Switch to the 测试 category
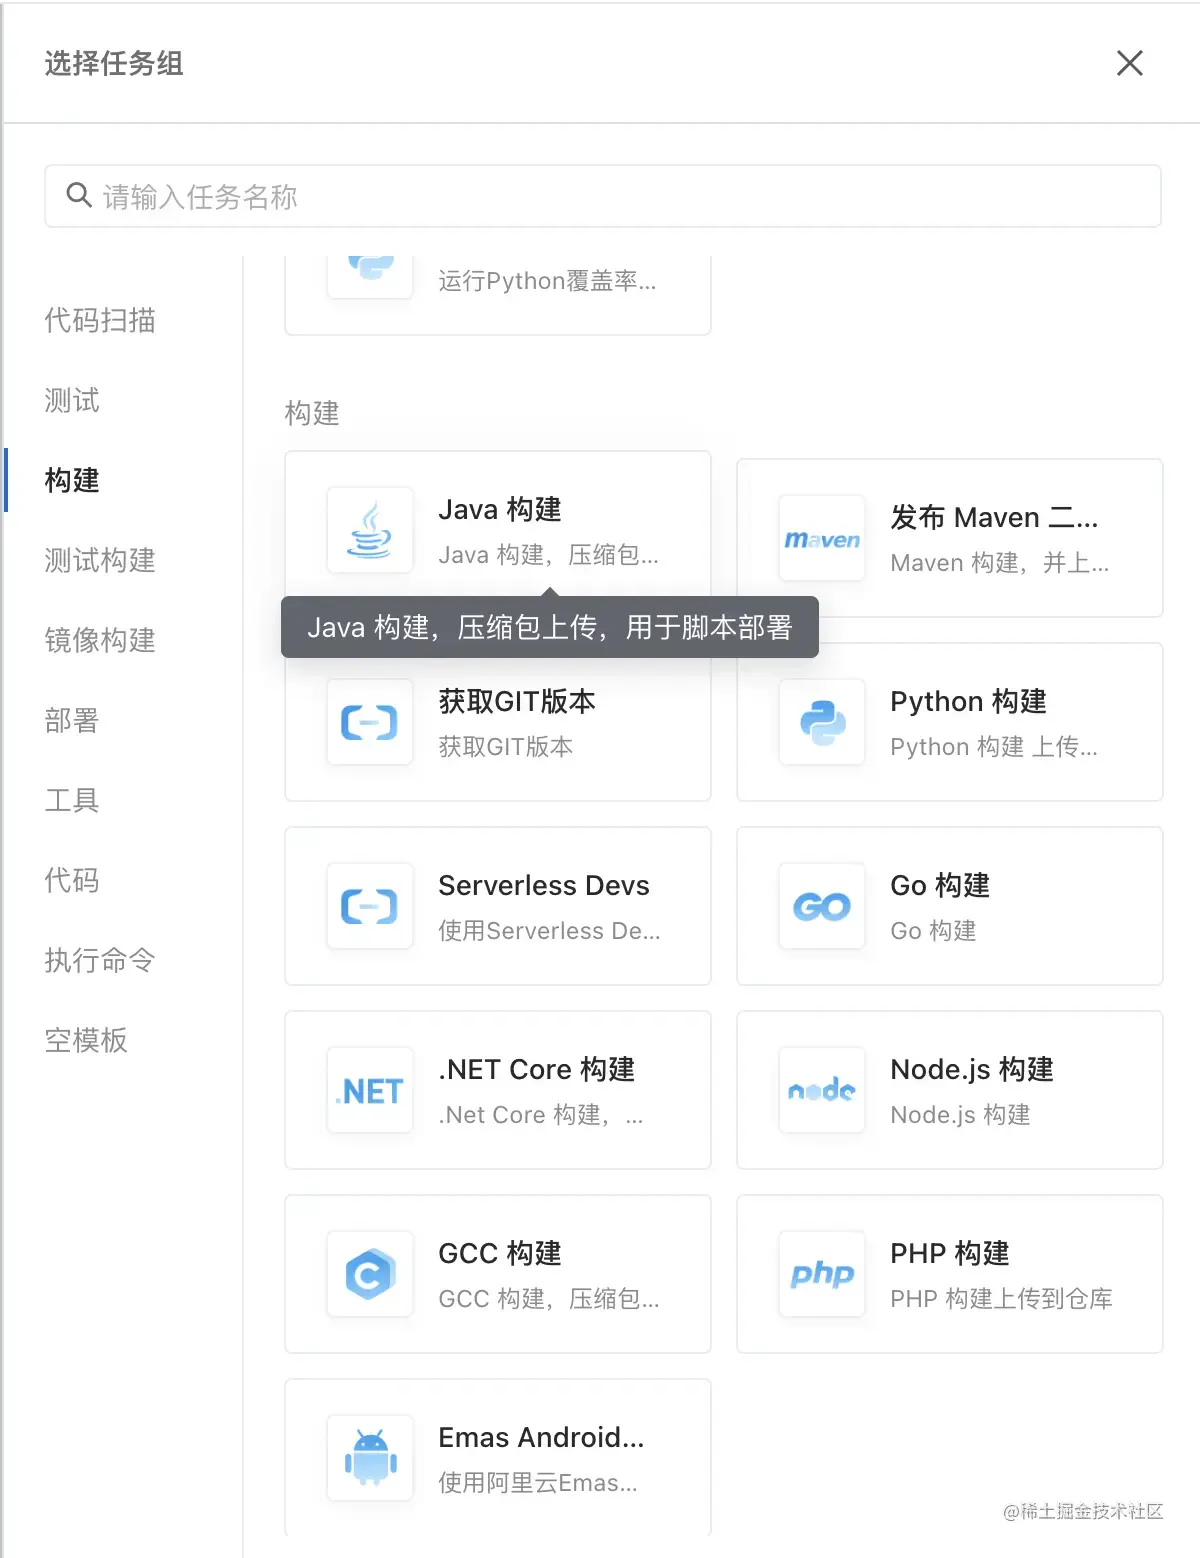1200x1558 pixels. pyautogui.click(x=71, y=400)
